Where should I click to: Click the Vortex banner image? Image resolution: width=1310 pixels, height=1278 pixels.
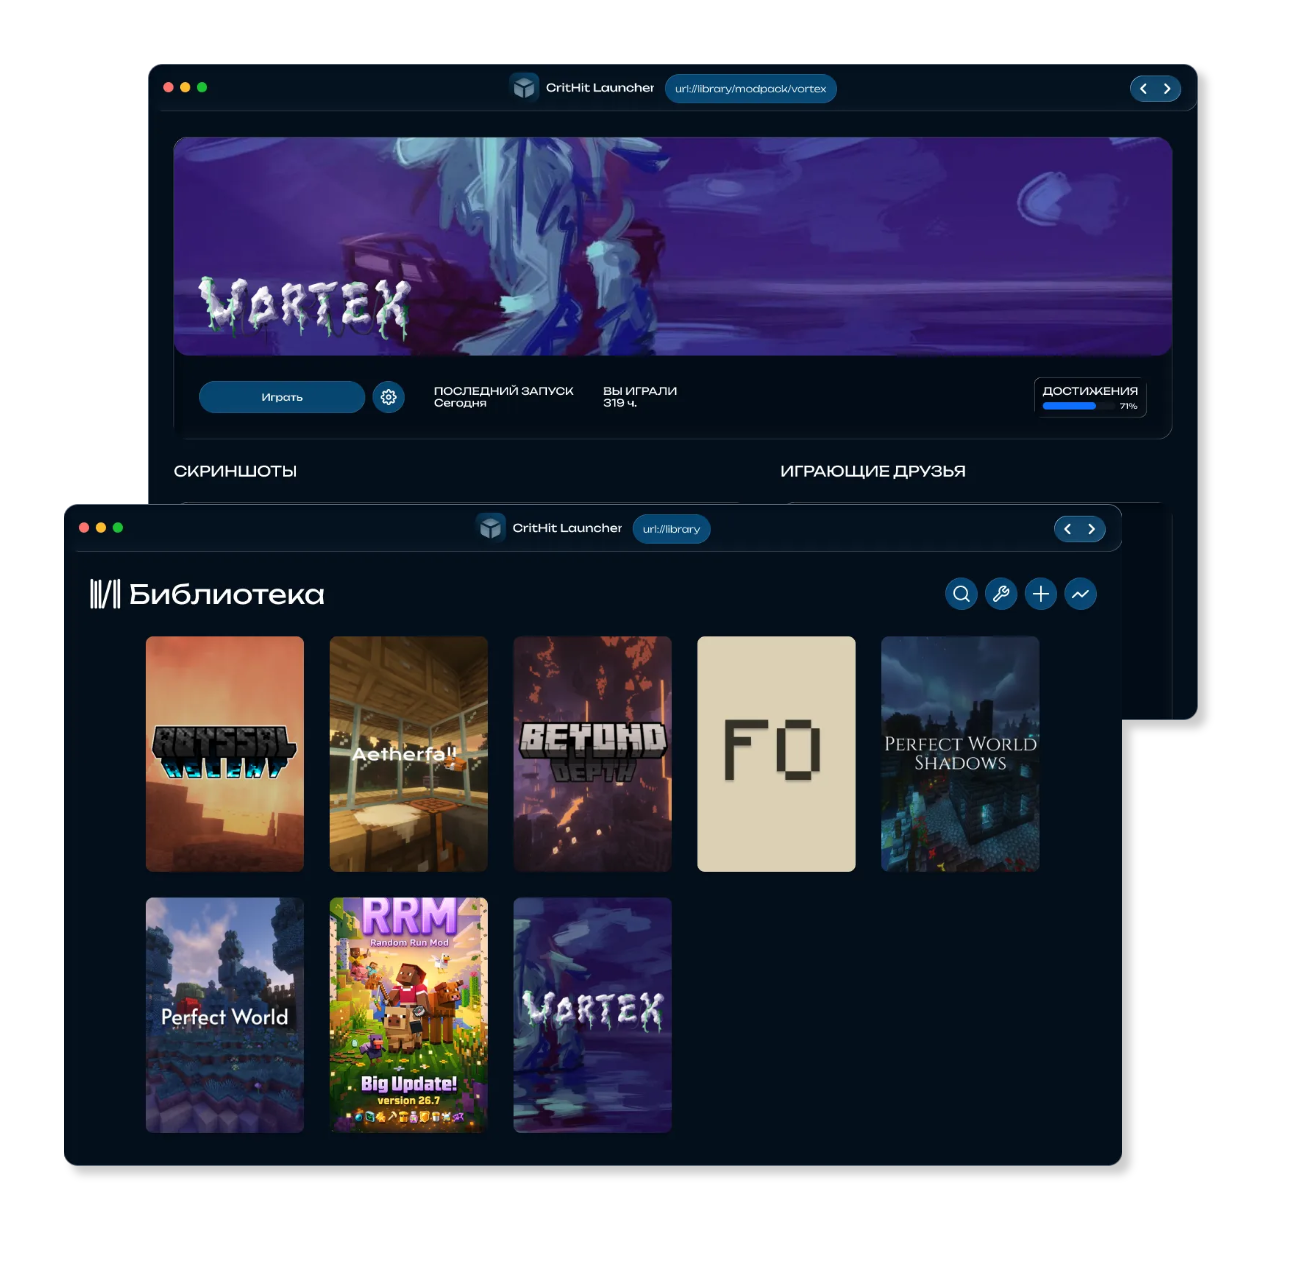pos(673,246)
